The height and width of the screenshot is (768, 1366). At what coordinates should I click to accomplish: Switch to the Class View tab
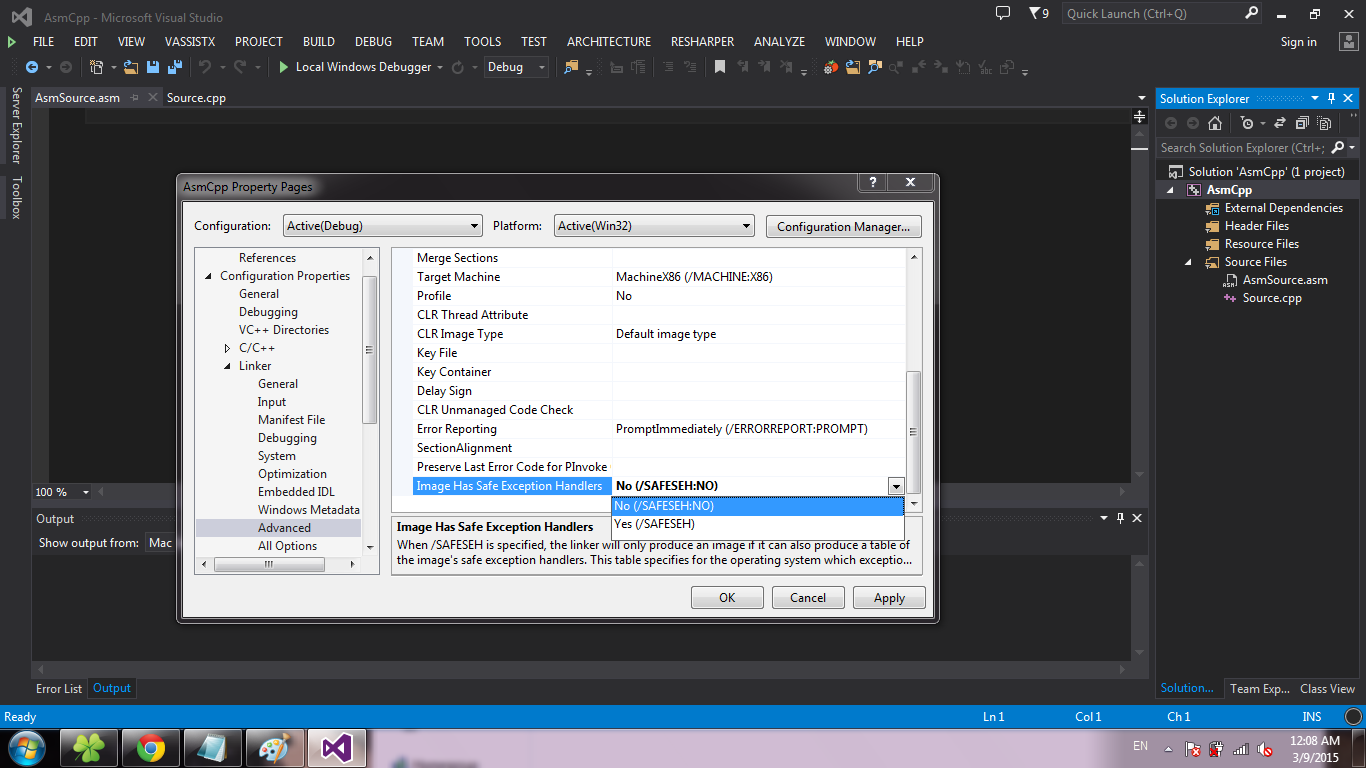point(1327,688)
